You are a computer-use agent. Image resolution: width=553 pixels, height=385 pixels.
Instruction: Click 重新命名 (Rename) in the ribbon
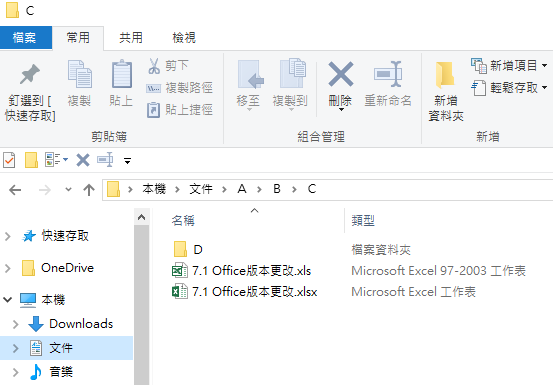coord(388,84)
